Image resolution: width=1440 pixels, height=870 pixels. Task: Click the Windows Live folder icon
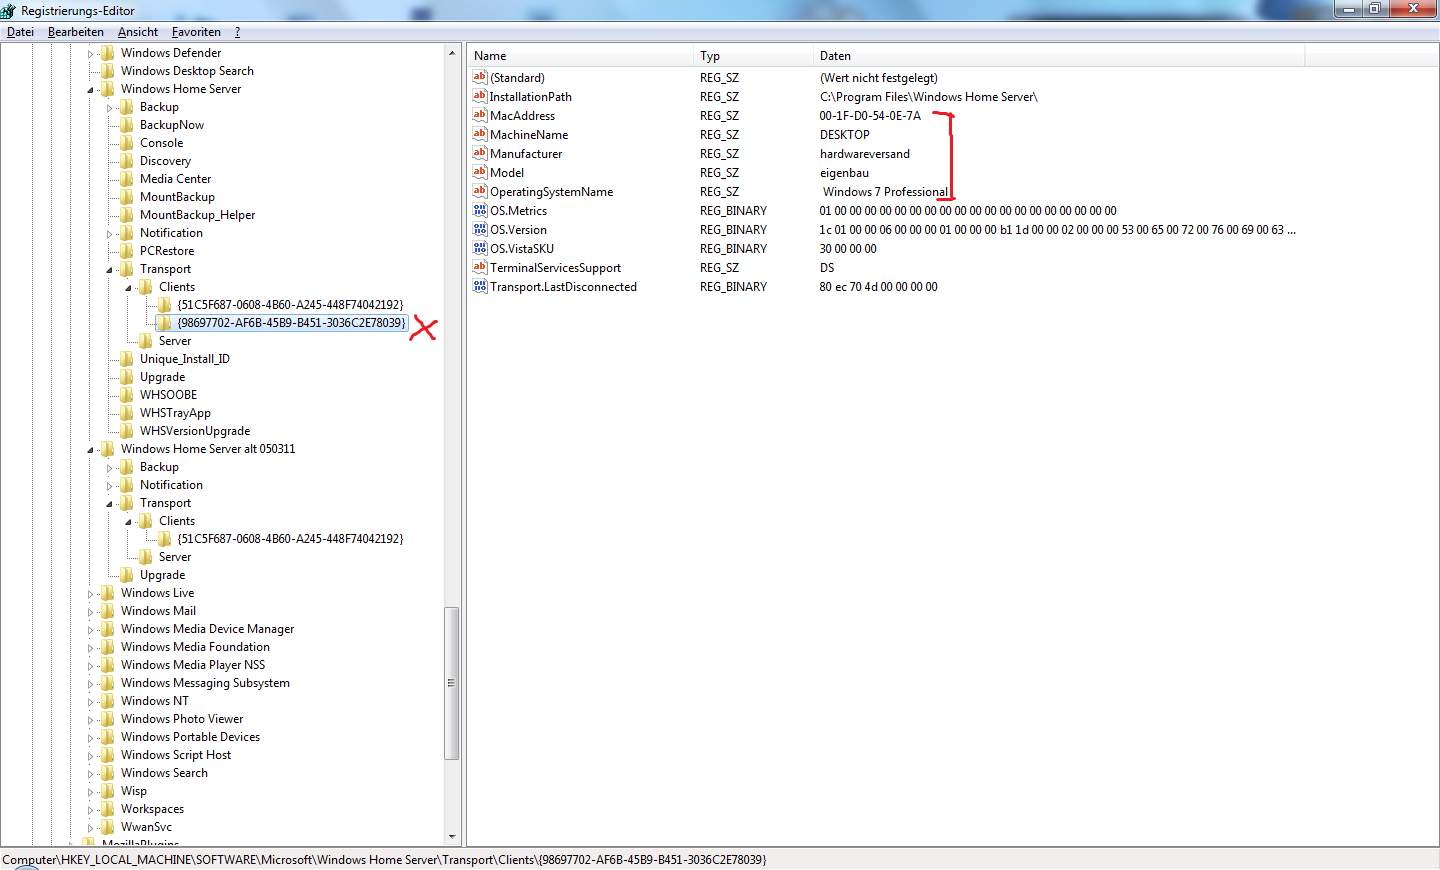(x=108, y=593)
